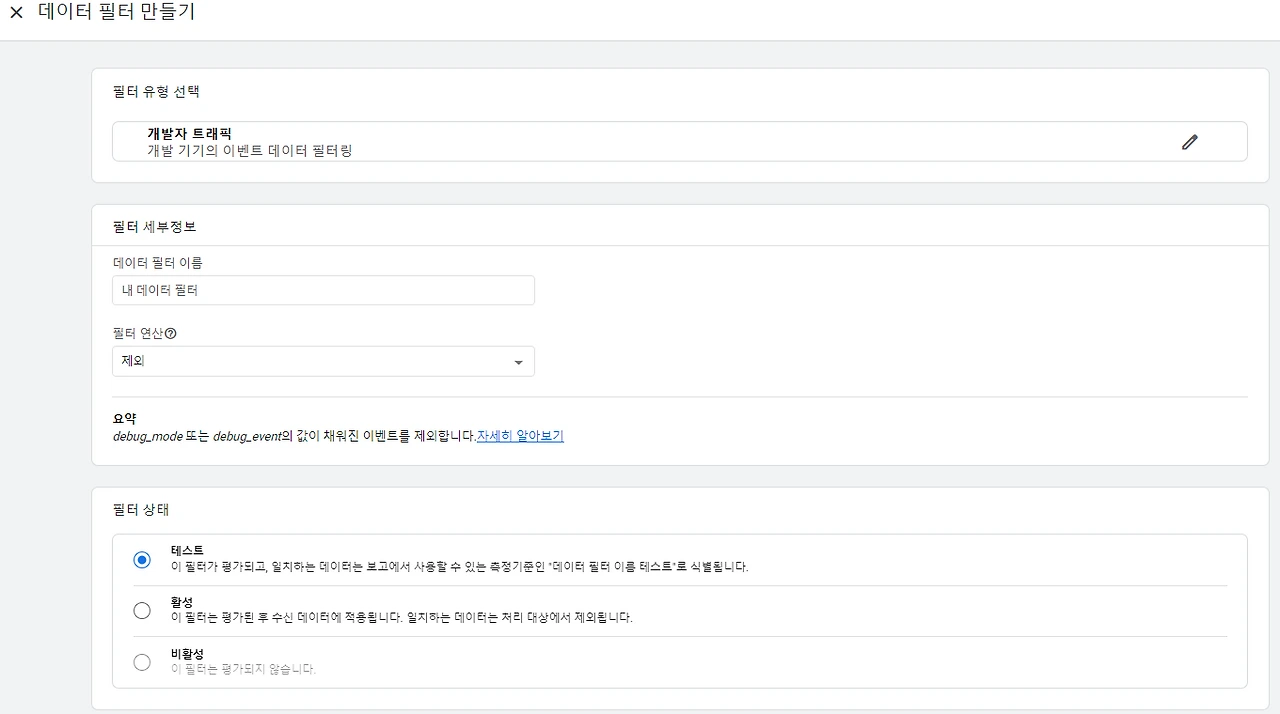Viewport: 1280px width, 714px height.
Task: Click the 필터 세부정보 heading
Action: point(155,227)
